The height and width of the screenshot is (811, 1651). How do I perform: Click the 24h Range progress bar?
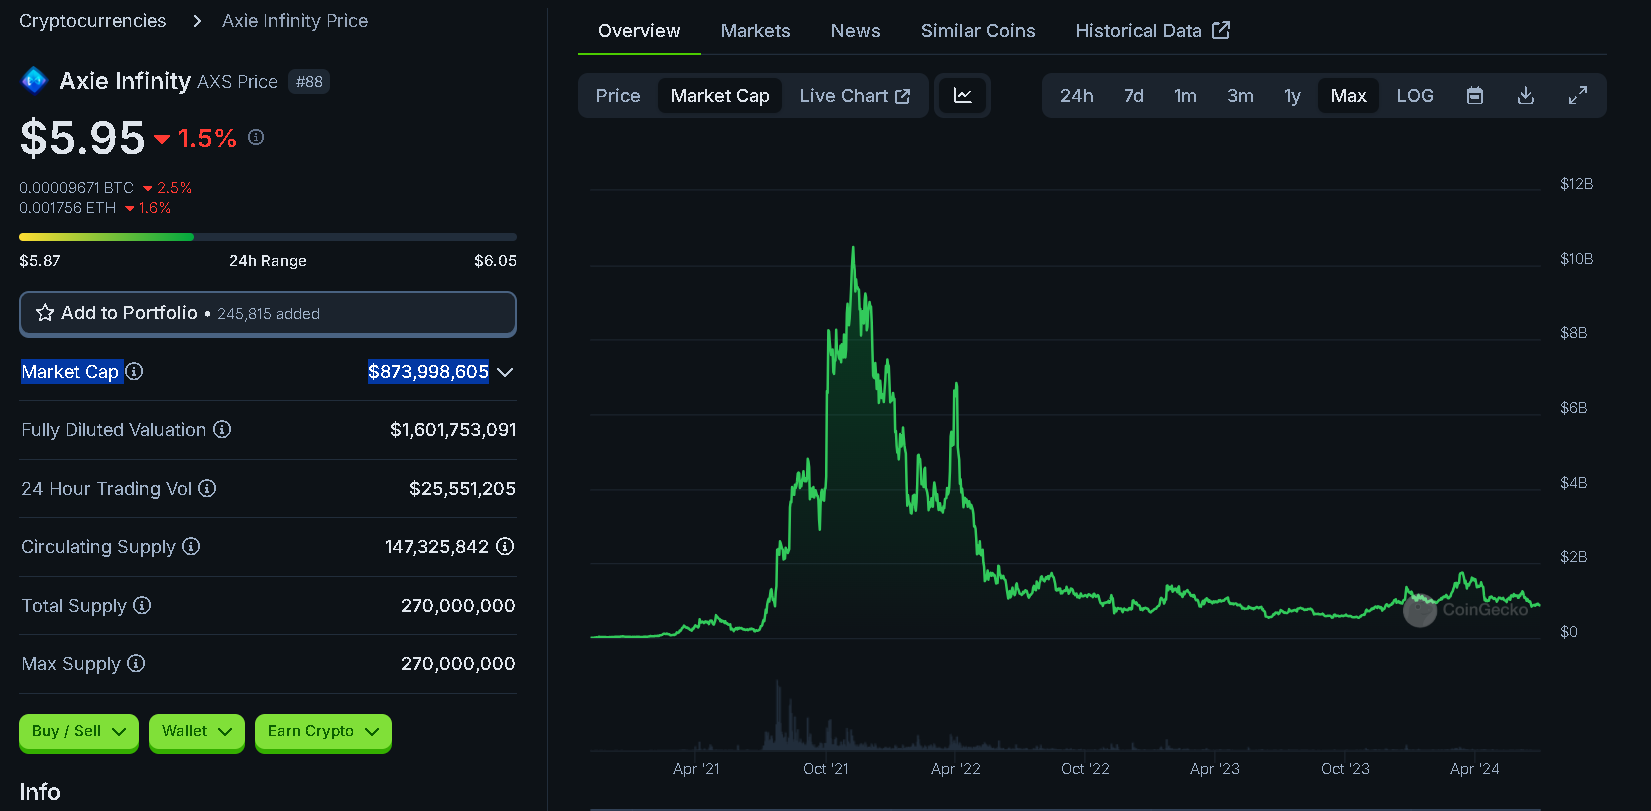(x=268, y=237)
